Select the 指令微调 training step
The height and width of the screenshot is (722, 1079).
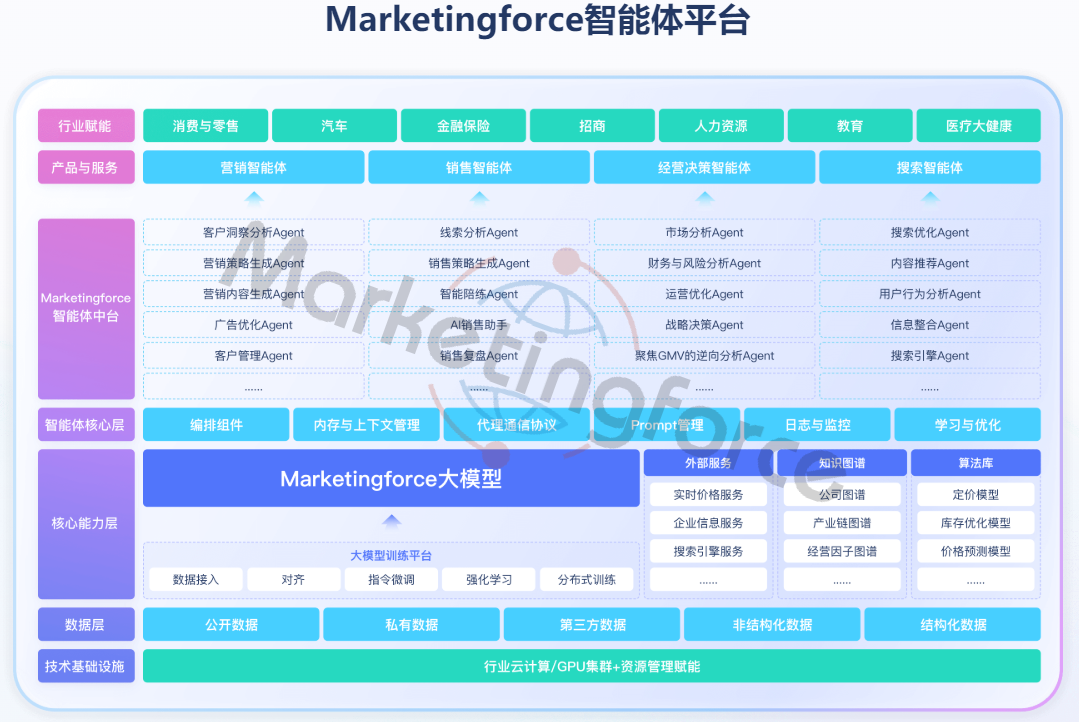(x=391, y=580)
